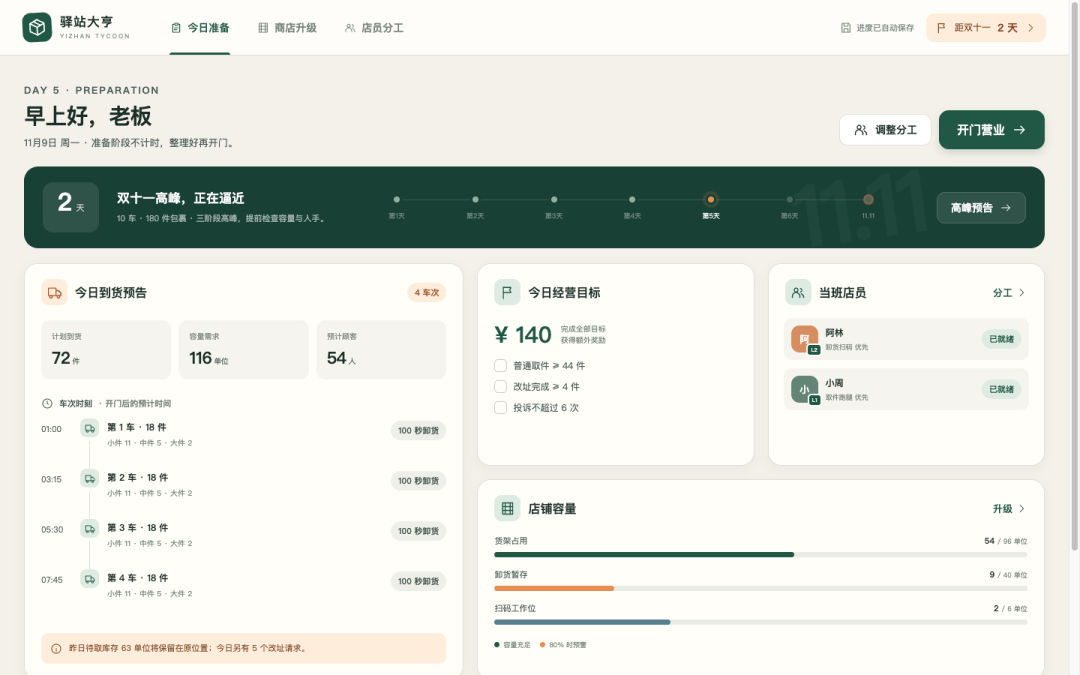Select the 第6天 timeline marker
Image resolution: width=1080 pixels, height=675 pixels.
click(789, 200)
